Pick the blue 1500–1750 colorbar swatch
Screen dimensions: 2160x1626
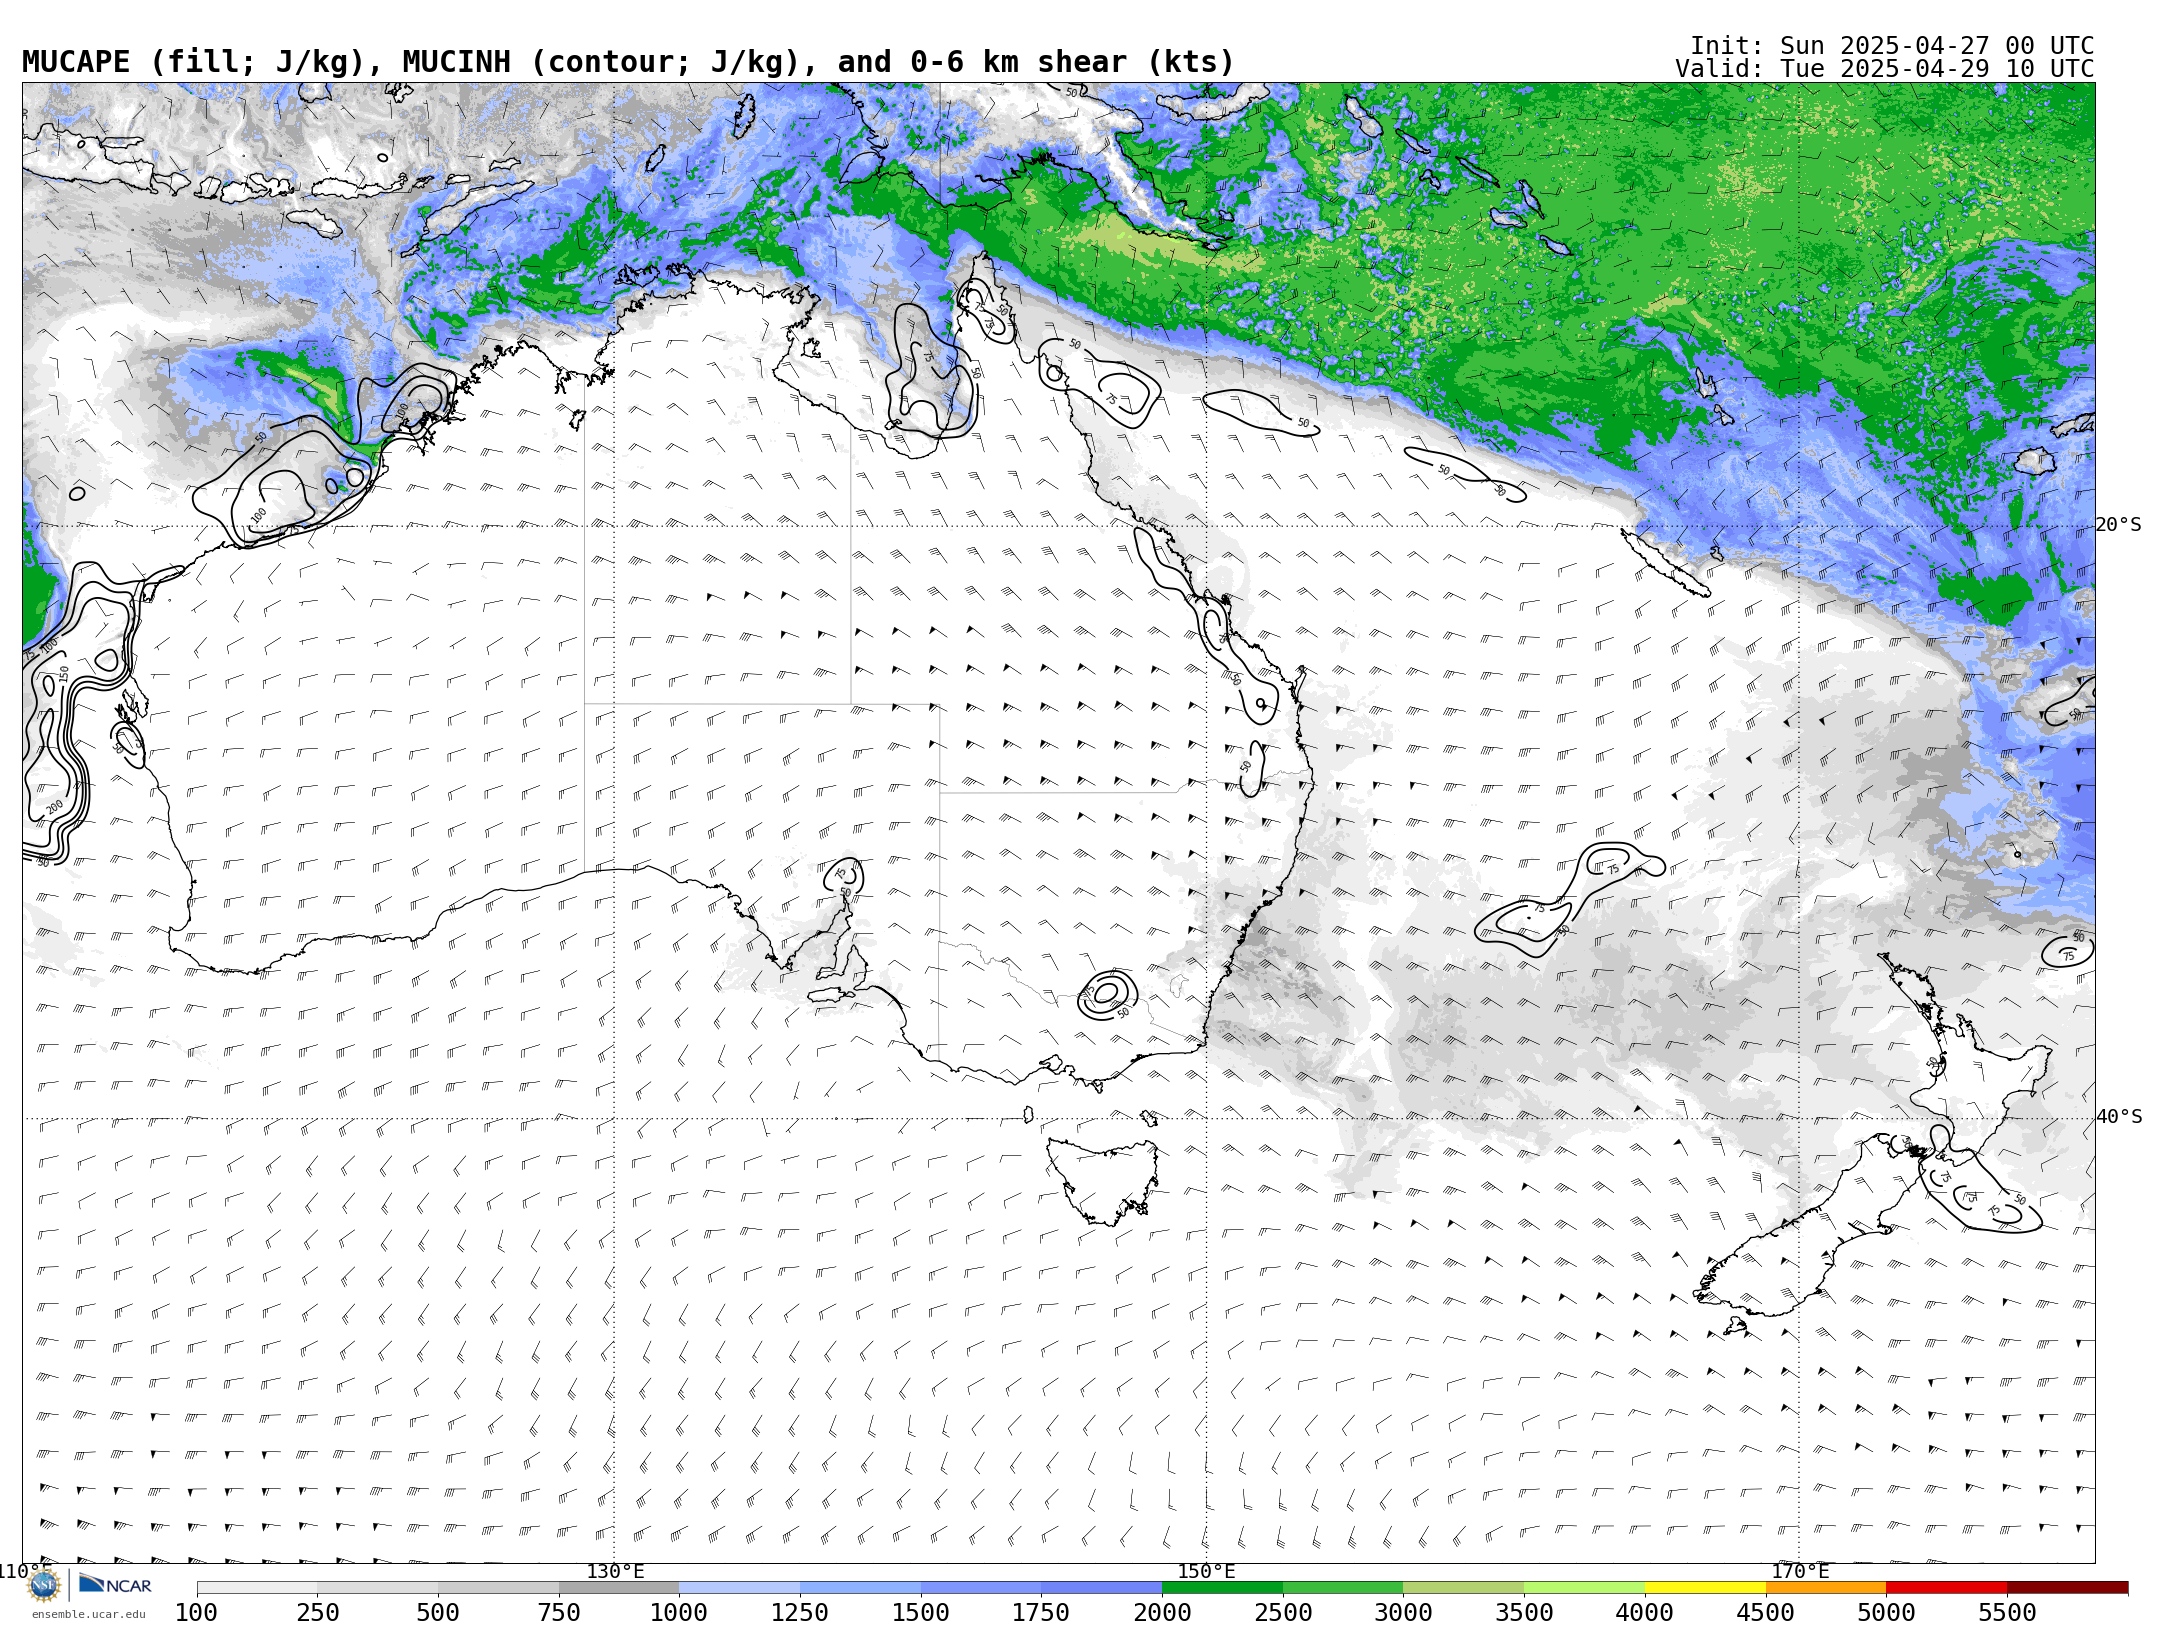[981, 1587]
